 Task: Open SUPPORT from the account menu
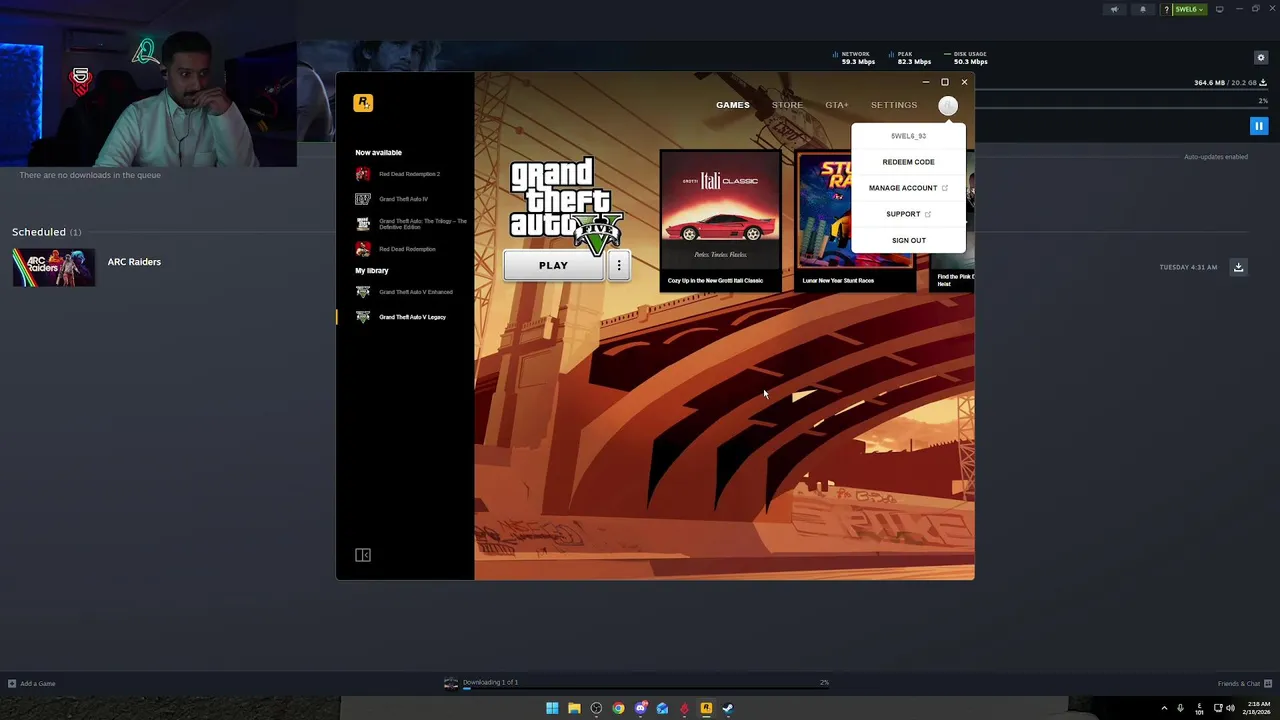[908, 214]
